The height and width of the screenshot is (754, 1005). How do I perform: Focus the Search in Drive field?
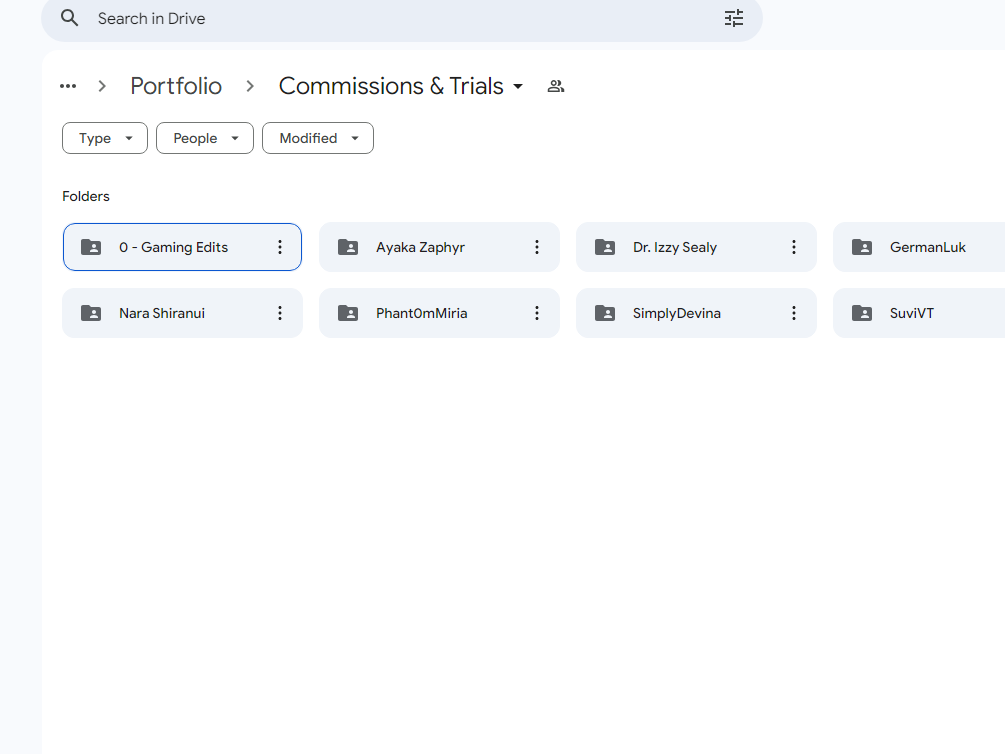402,19
